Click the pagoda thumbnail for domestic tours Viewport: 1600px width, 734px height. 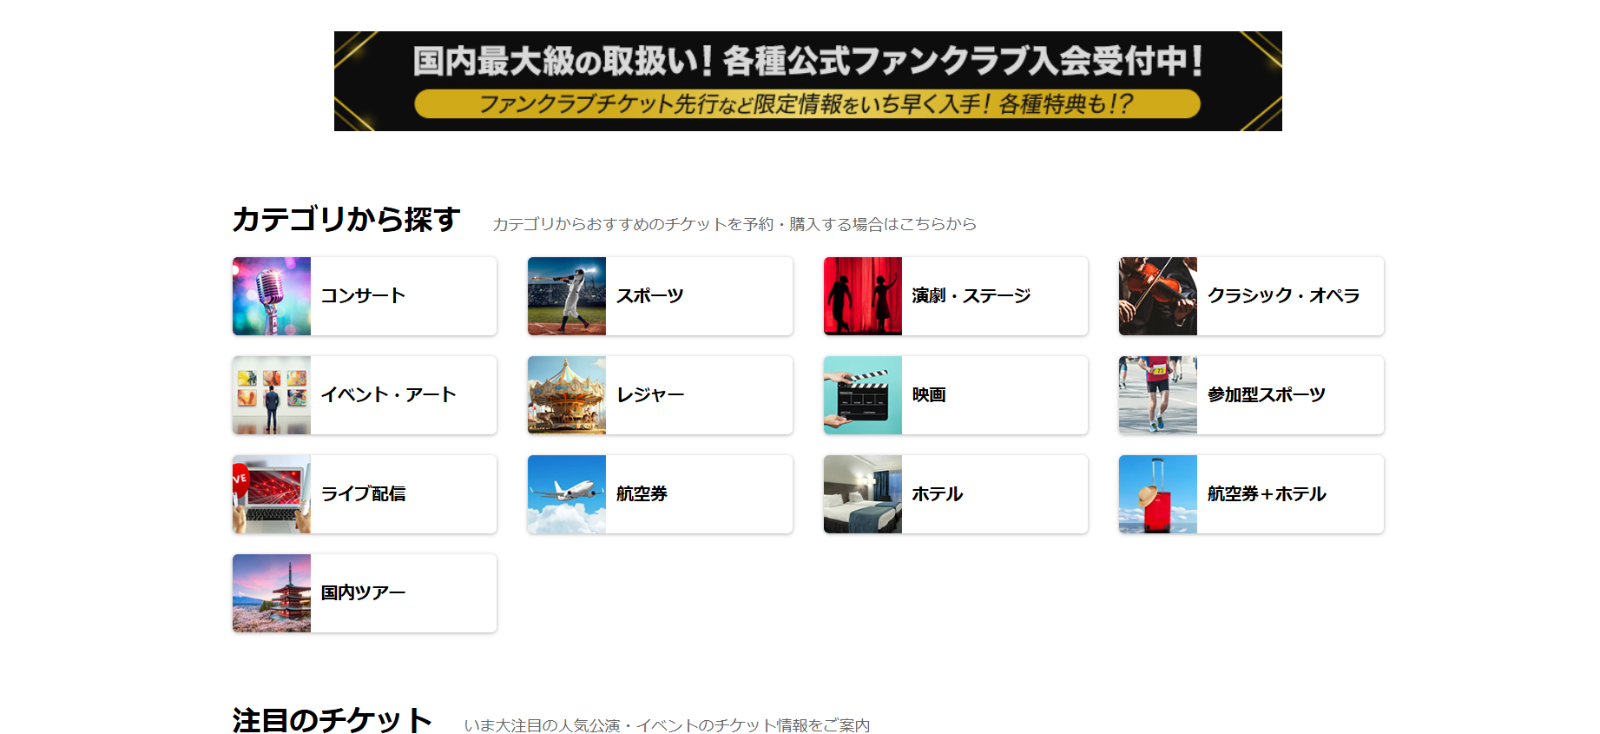coord(271,593)
